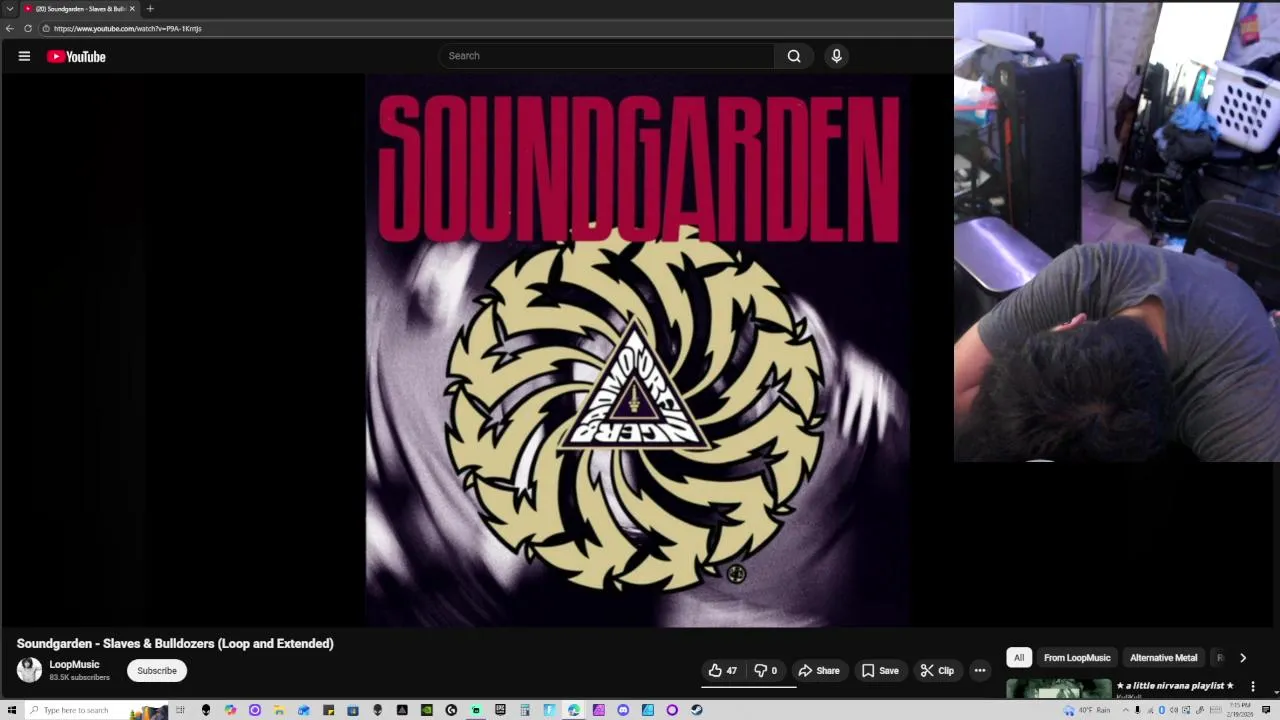The width and height of the screenshot is (1280, 720).
Task: Open the LoopMusic channel avatar
Action: tap(29, 670)
